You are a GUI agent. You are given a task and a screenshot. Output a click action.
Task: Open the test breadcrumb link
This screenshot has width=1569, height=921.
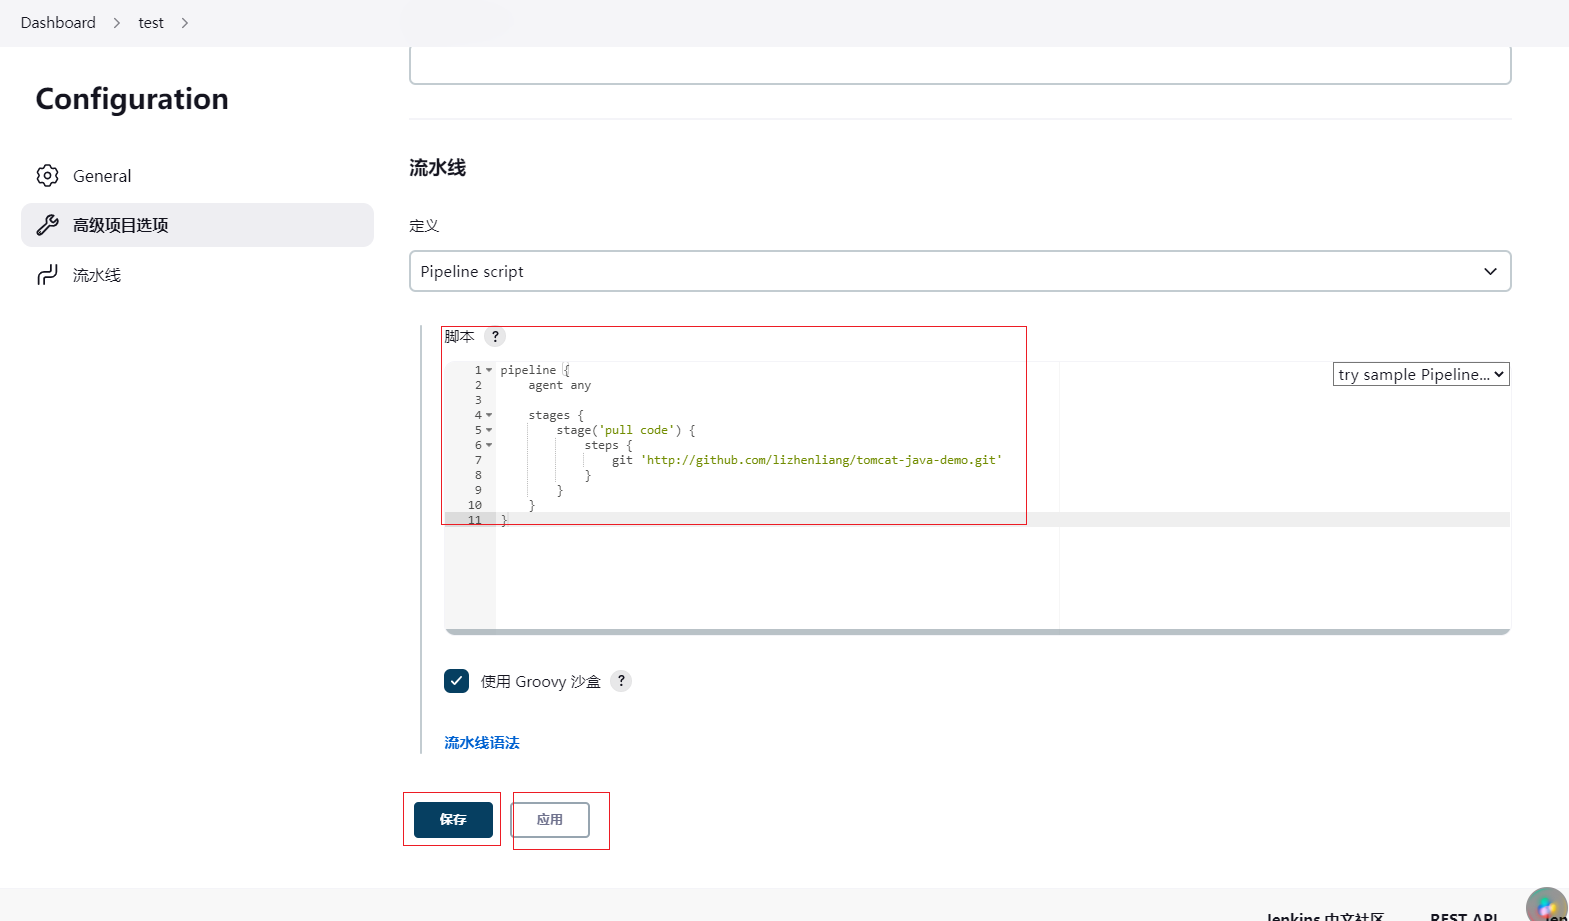[151, 23]
